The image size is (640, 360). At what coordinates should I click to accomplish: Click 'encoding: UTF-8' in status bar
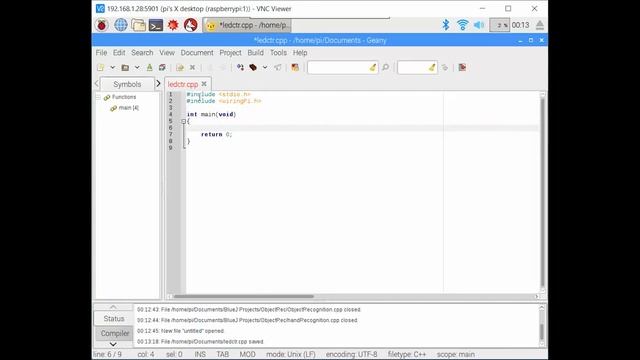(x=351, y=354)
